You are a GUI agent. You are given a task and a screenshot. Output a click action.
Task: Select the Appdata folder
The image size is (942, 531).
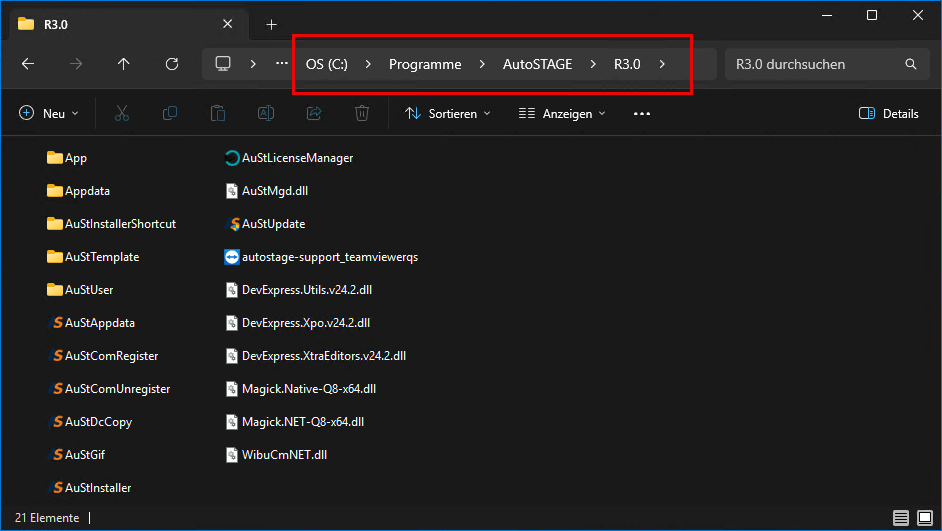click(x=78, y=191)
